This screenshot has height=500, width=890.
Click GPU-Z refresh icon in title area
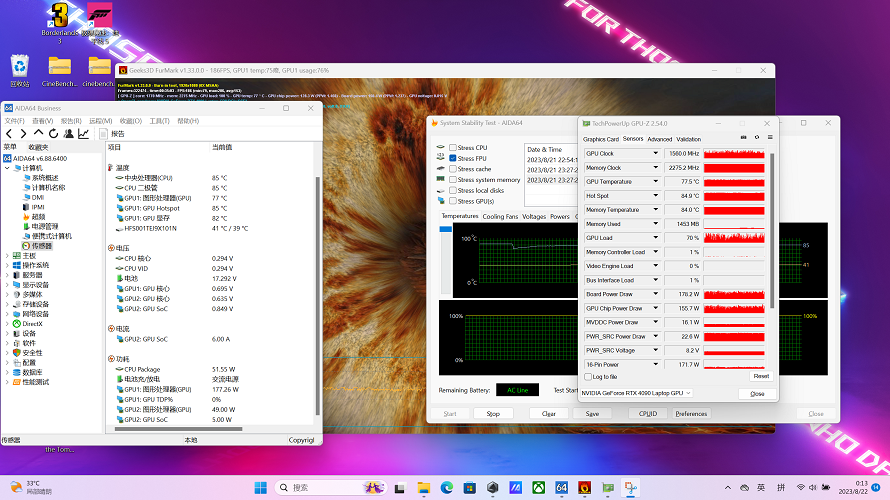coord(757,137)
